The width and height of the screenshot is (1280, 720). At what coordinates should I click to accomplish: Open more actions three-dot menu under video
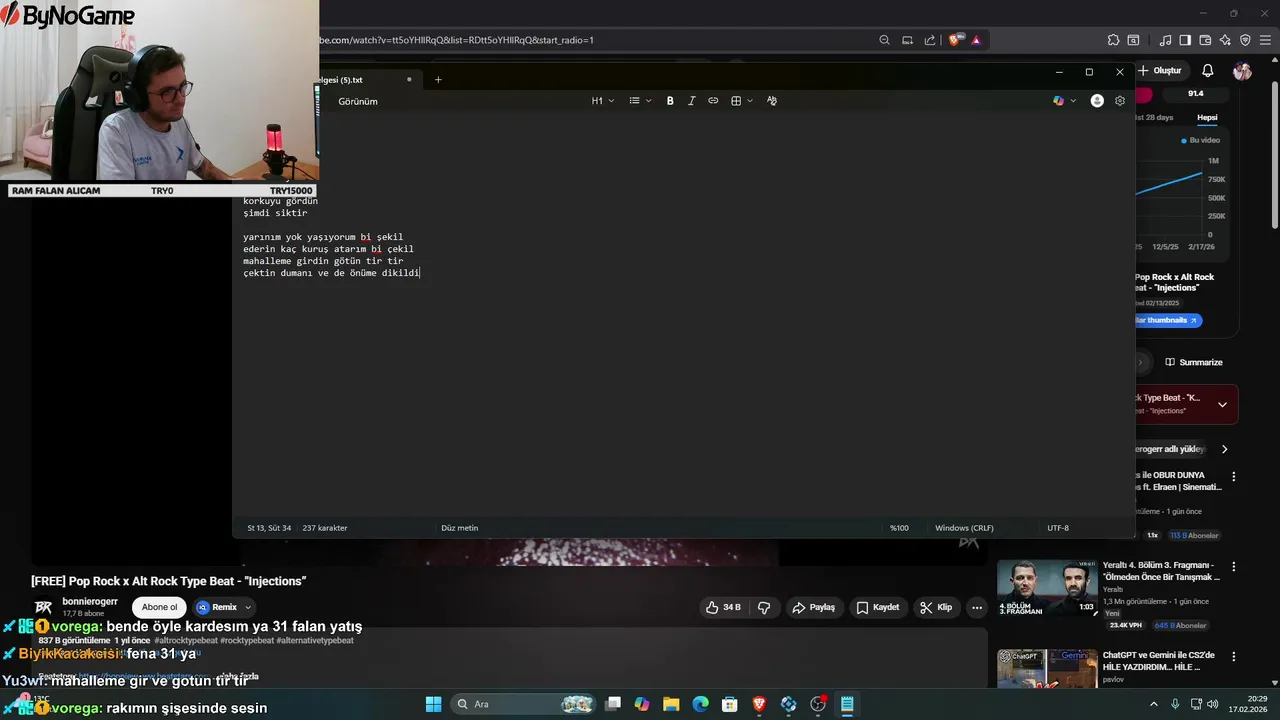coord(977,607)
